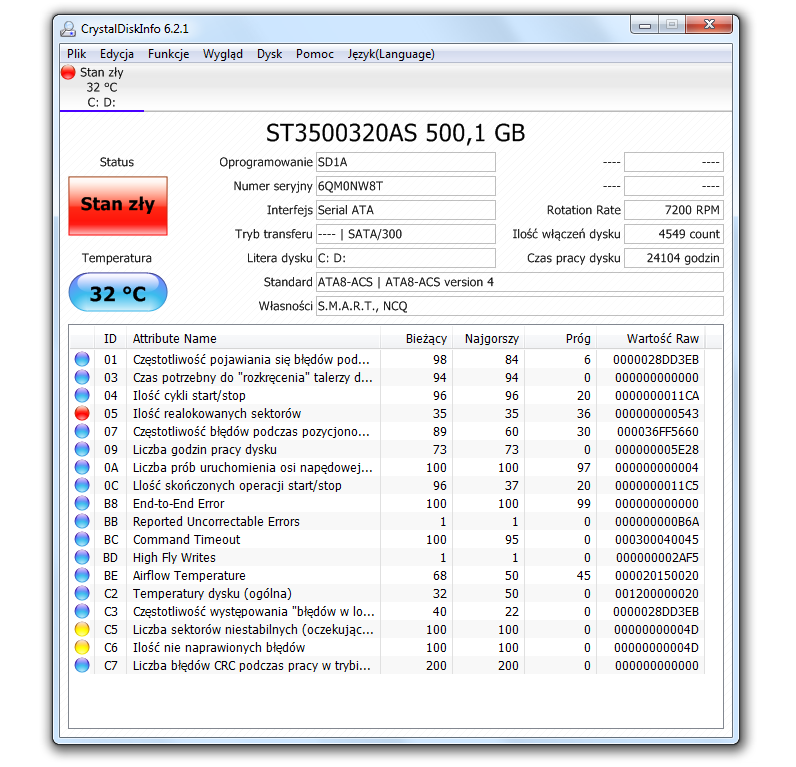Click the ID column header
Screen dimensions: 796x767
click(110, 339)
